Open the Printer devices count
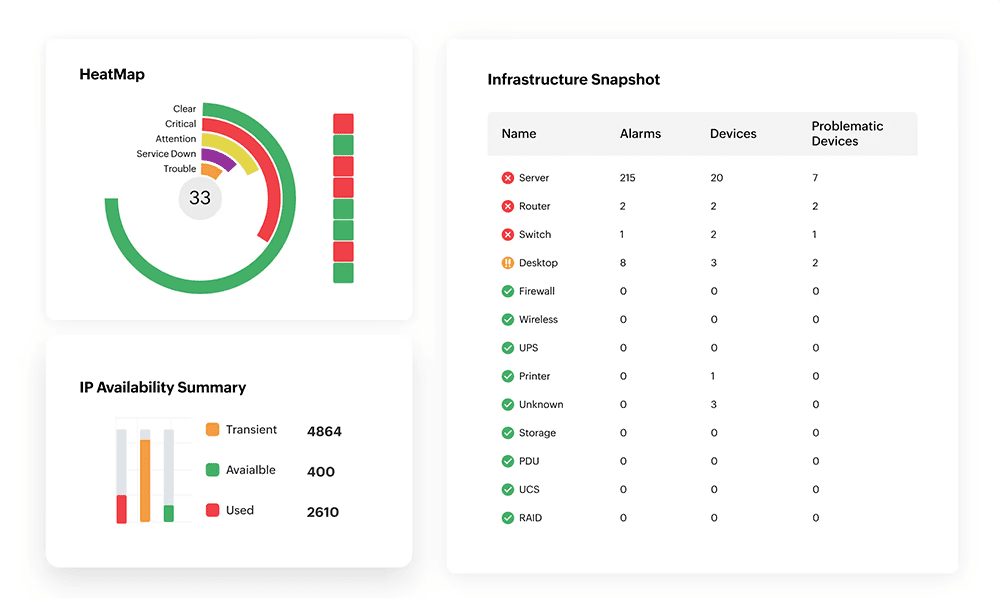Screen dimensions: 1000x600 [x=713, y=377]
